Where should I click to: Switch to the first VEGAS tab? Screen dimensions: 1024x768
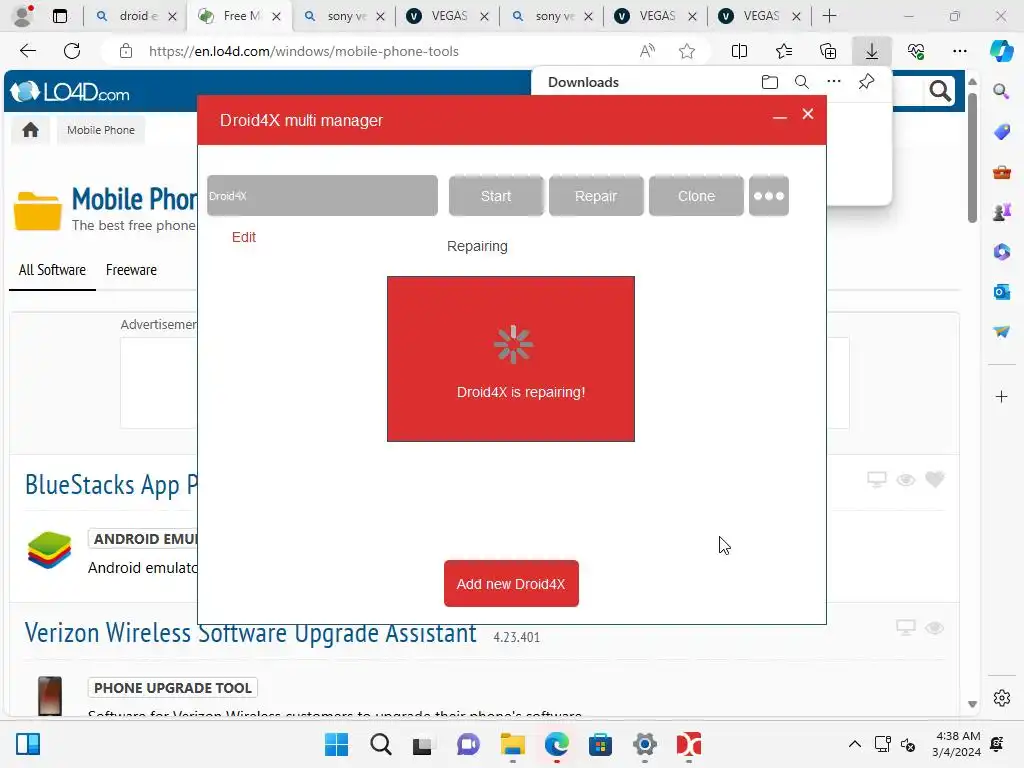pos(448,16)
